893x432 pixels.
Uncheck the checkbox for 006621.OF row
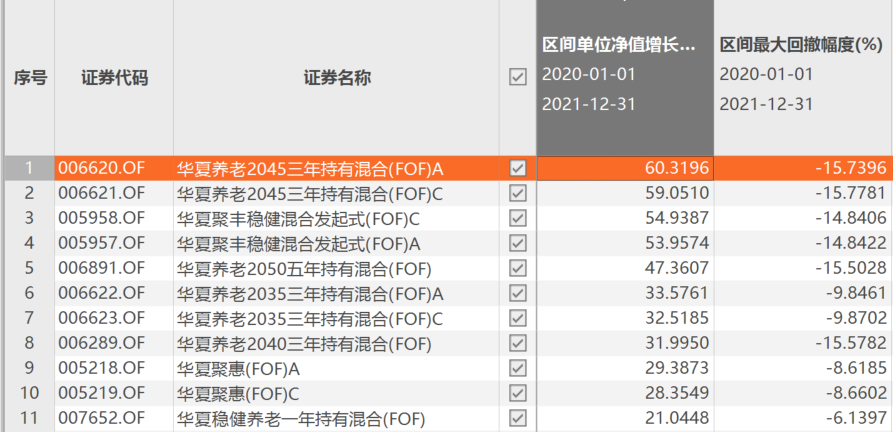pos(518,193)
